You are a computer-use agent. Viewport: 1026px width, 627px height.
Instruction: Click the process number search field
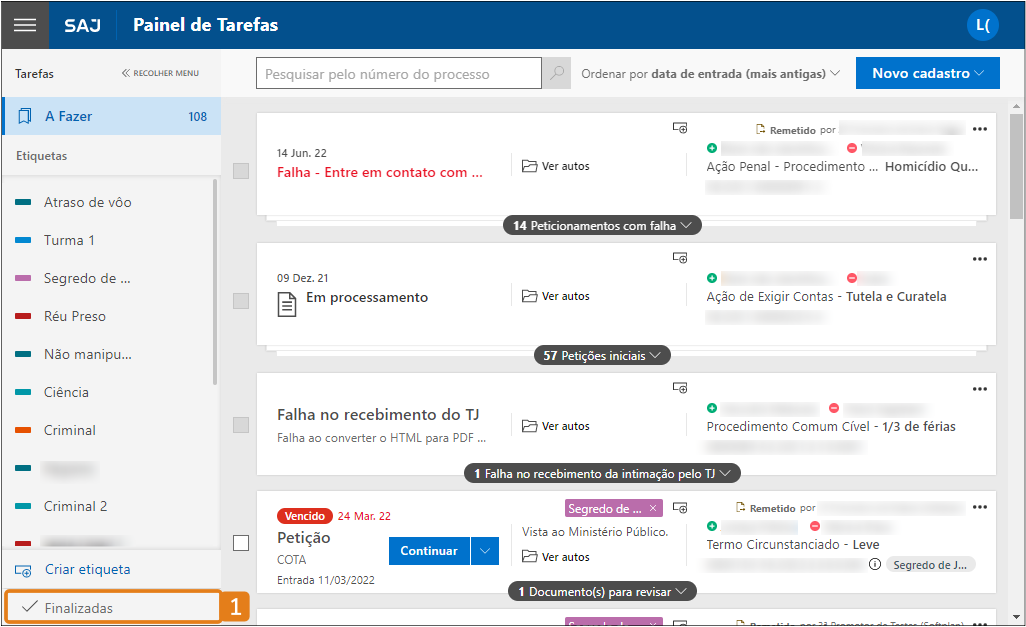point(398,73)
